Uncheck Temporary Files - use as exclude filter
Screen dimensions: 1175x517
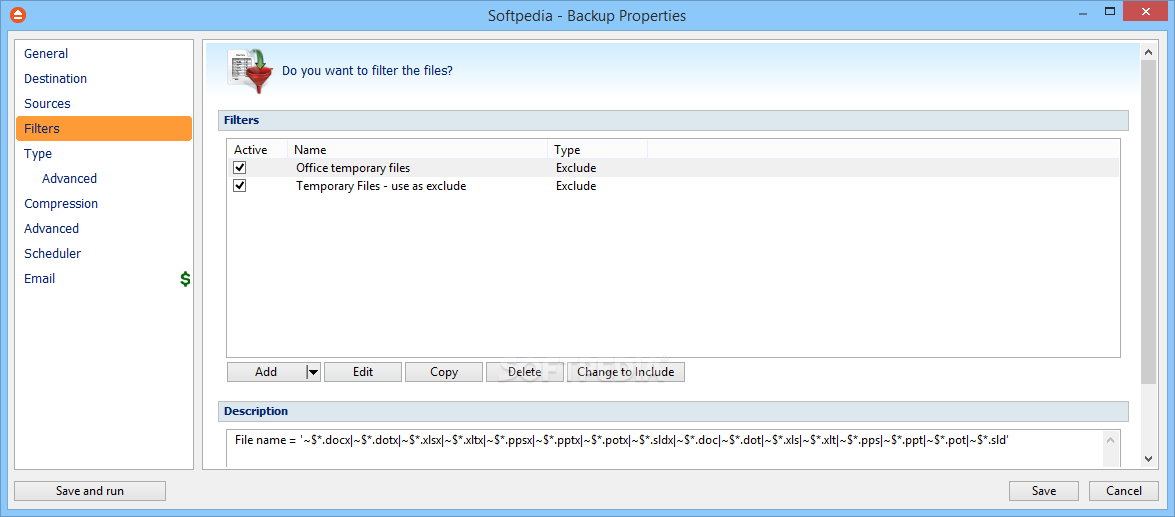pos(240,186)
